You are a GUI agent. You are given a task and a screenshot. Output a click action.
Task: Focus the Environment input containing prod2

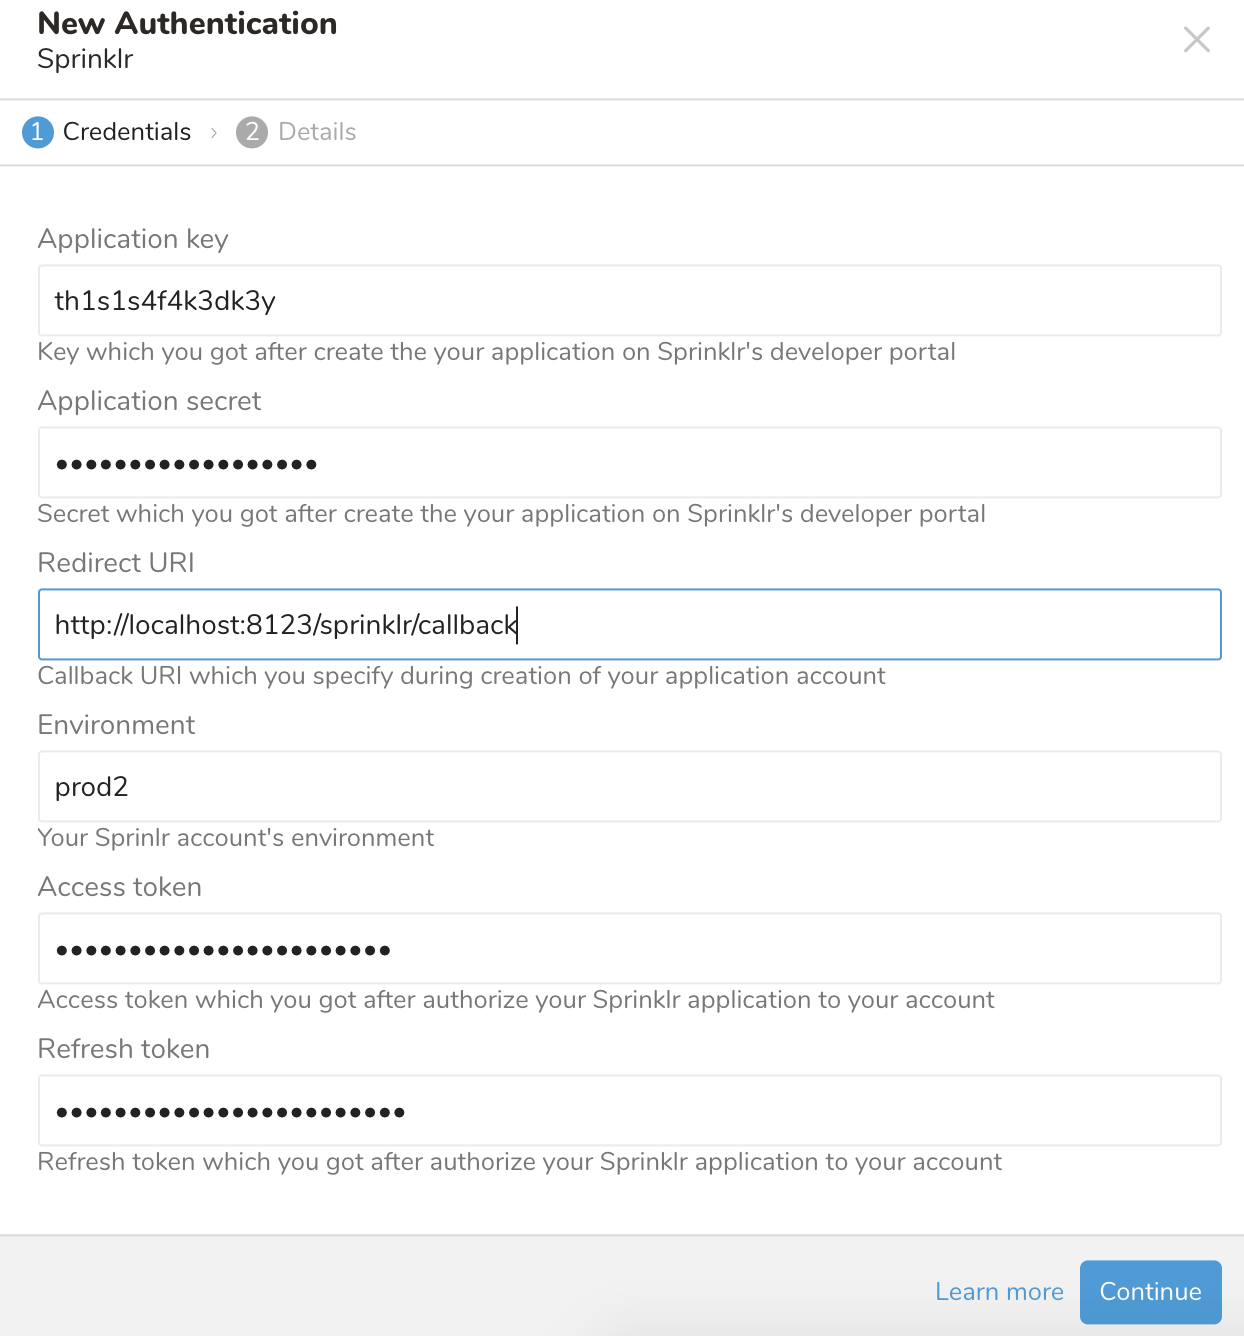coord(629,787)
